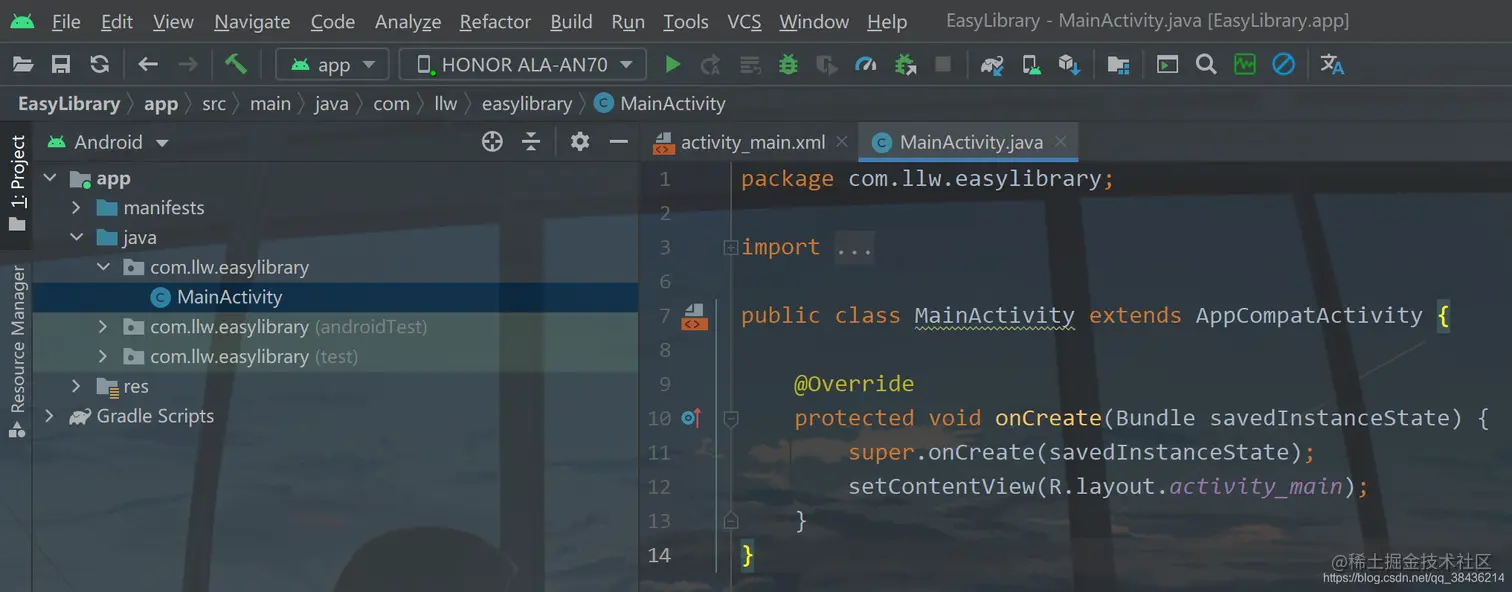Open the SDK Manager icon
Viewport: 1512px width, 592px height.
point(1069,65)
